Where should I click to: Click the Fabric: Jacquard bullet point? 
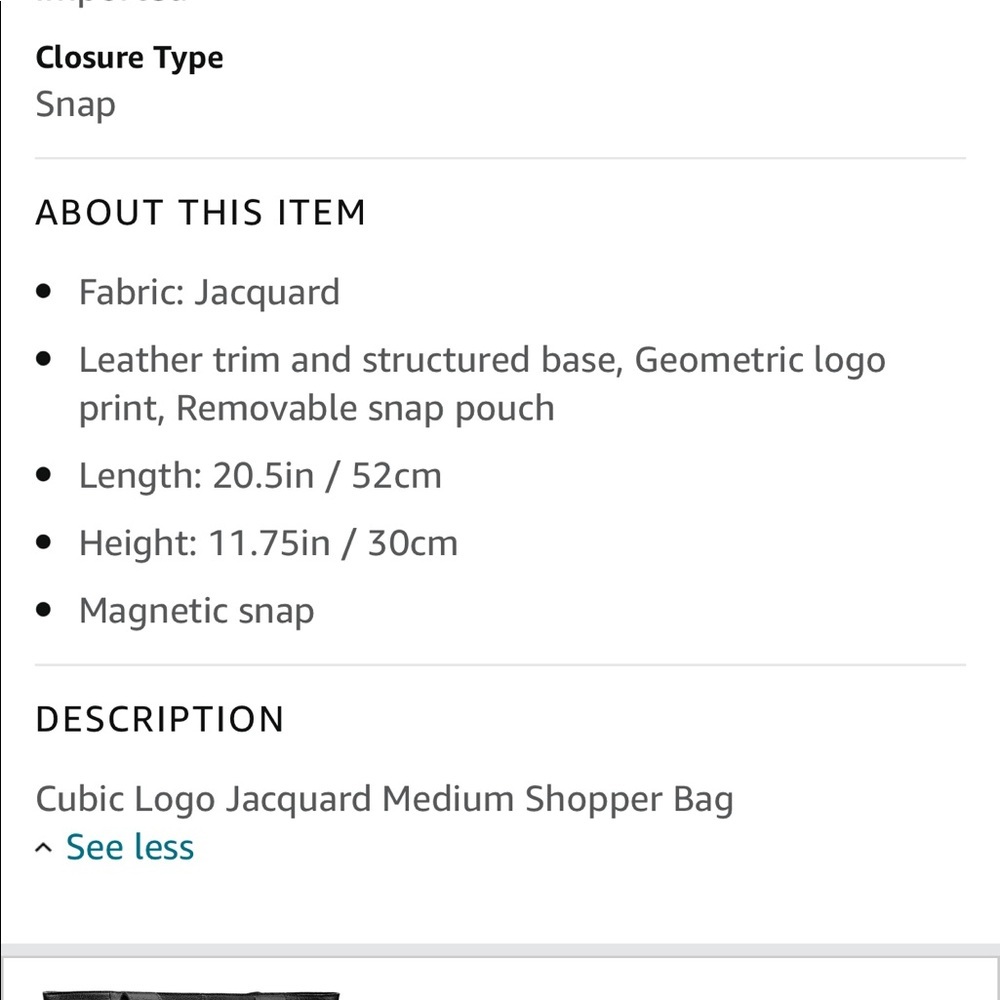[x=209, y=292]
